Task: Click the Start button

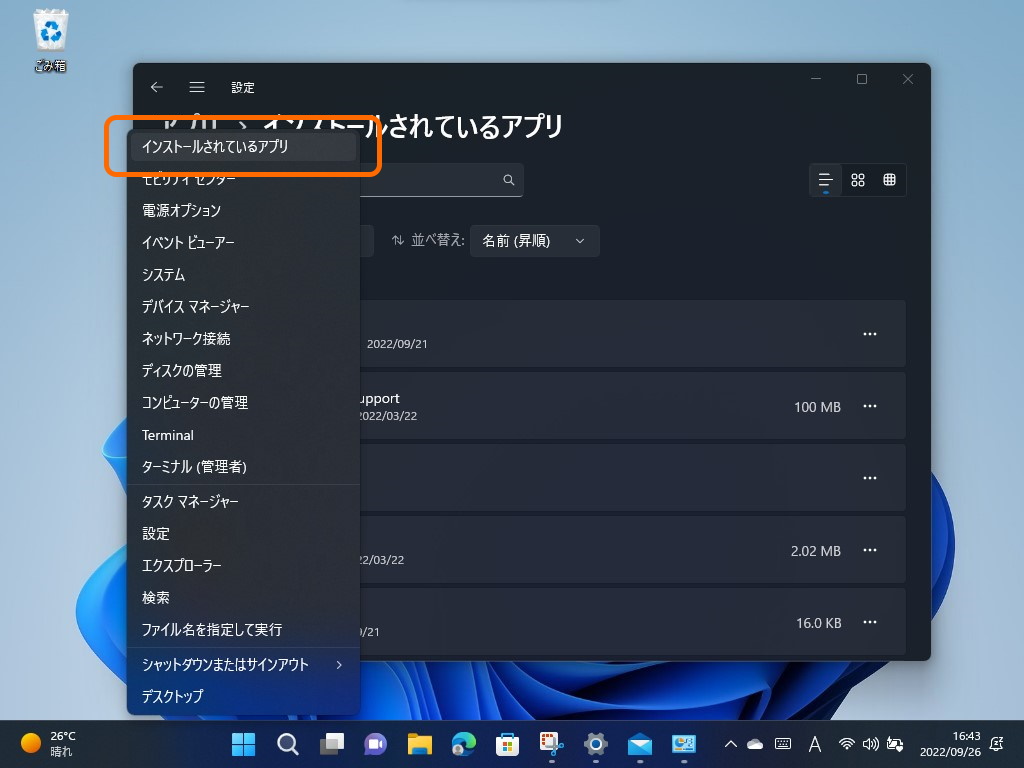Action: pos(243,744)
